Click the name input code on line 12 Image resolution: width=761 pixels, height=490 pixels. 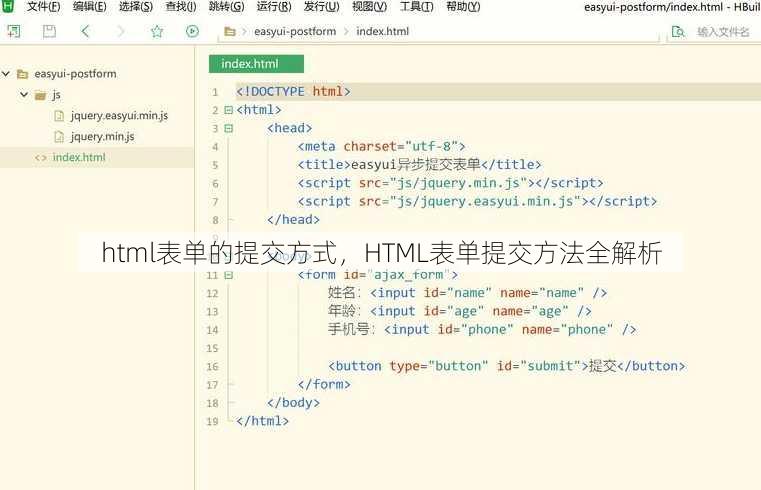coord(467,293)
